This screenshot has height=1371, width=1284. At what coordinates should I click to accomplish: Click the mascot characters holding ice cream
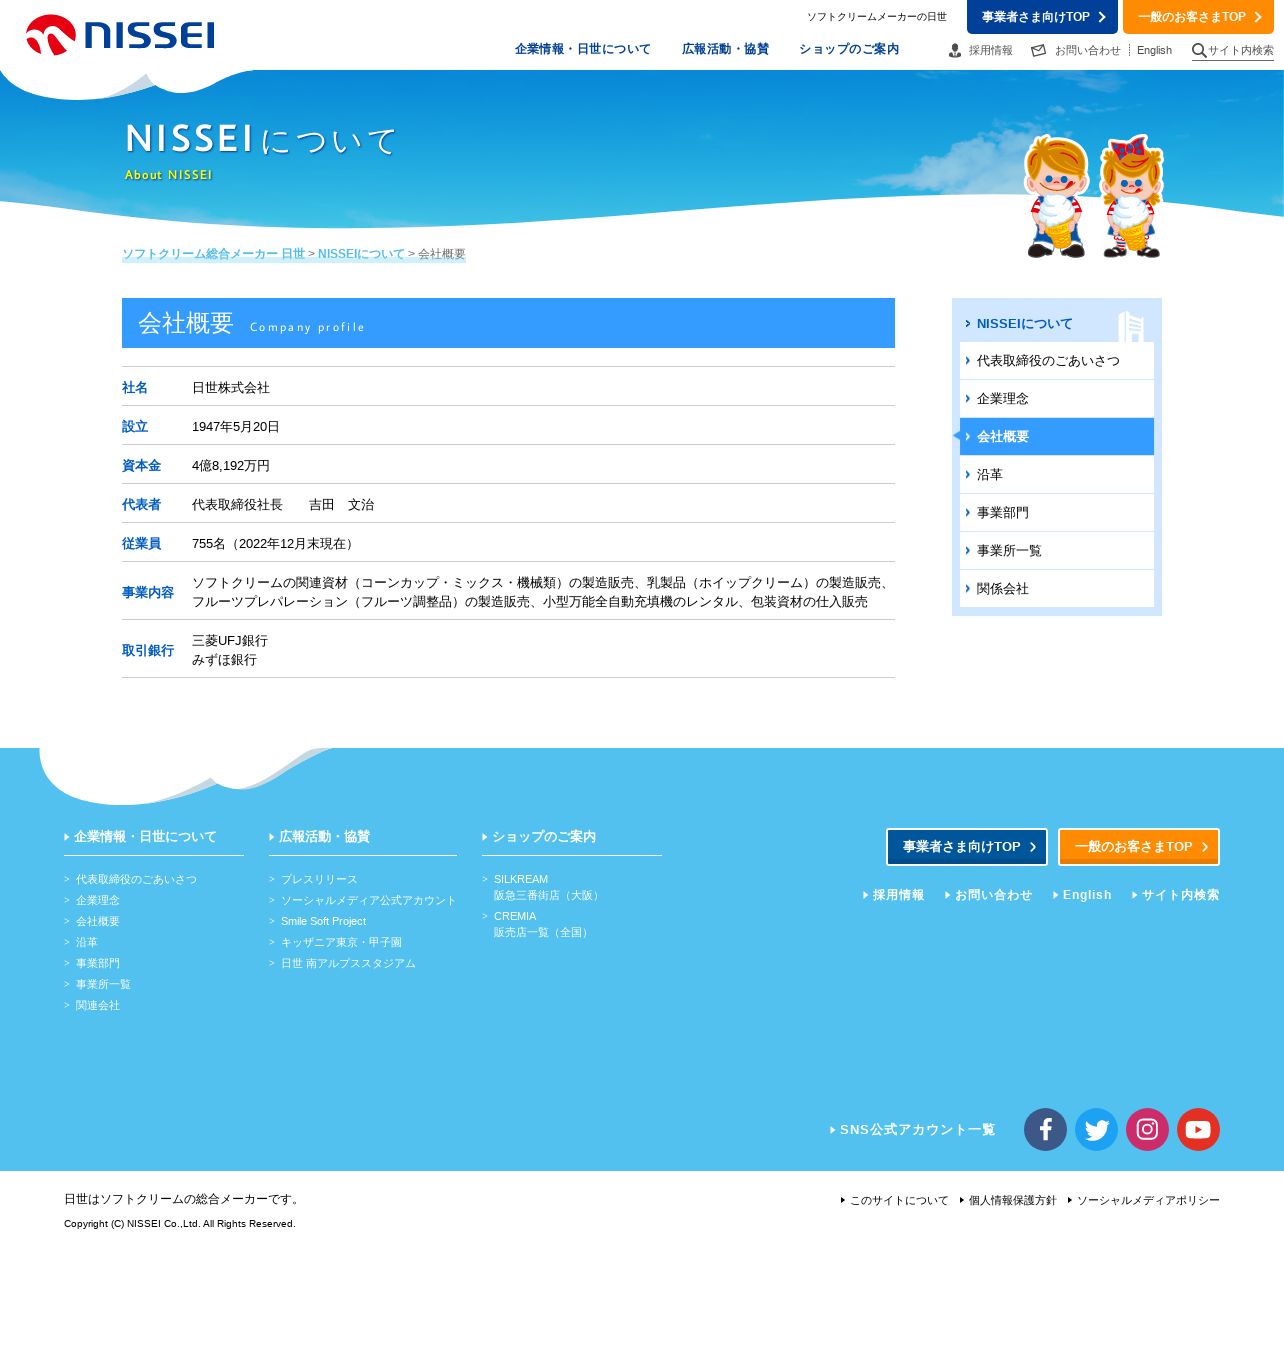click(1094, 197)
